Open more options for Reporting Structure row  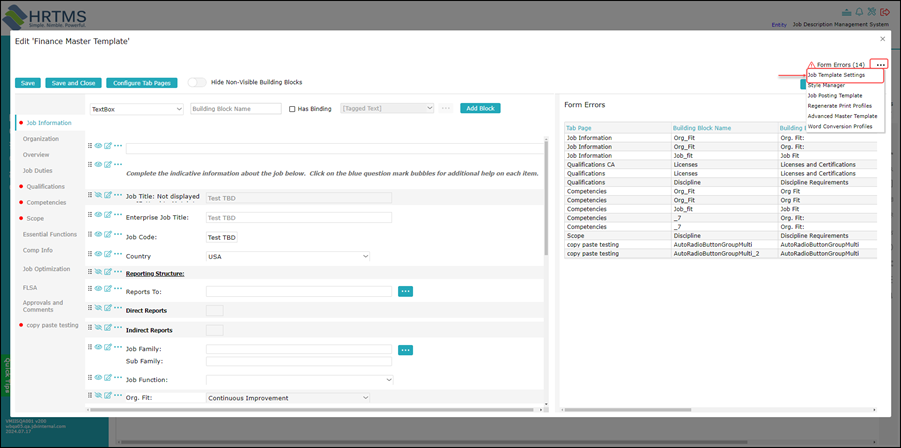(x=118, y=271)
